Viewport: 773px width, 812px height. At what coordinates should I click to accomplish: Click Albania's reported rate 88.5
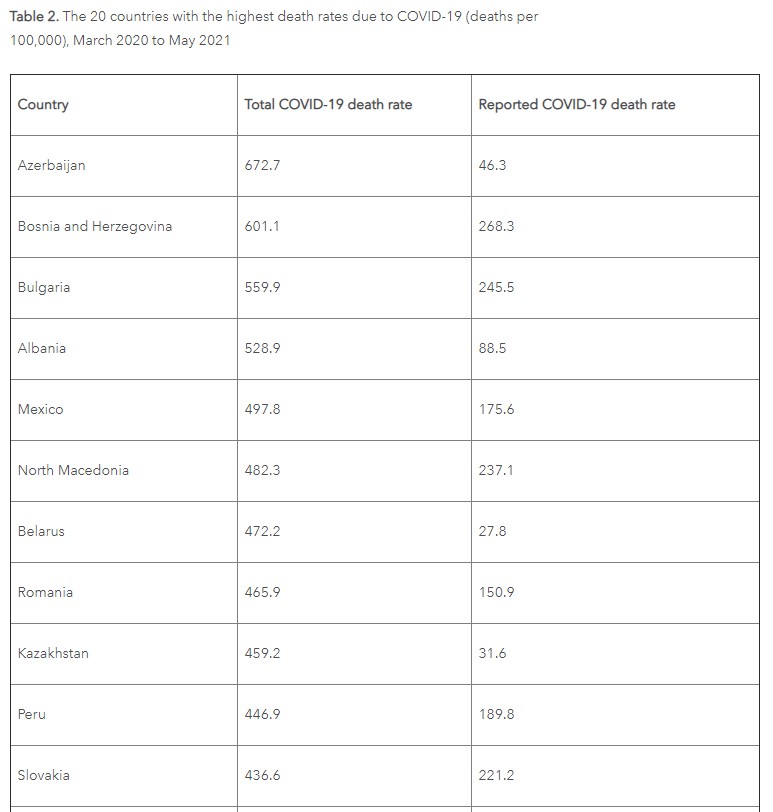[493, 348]
